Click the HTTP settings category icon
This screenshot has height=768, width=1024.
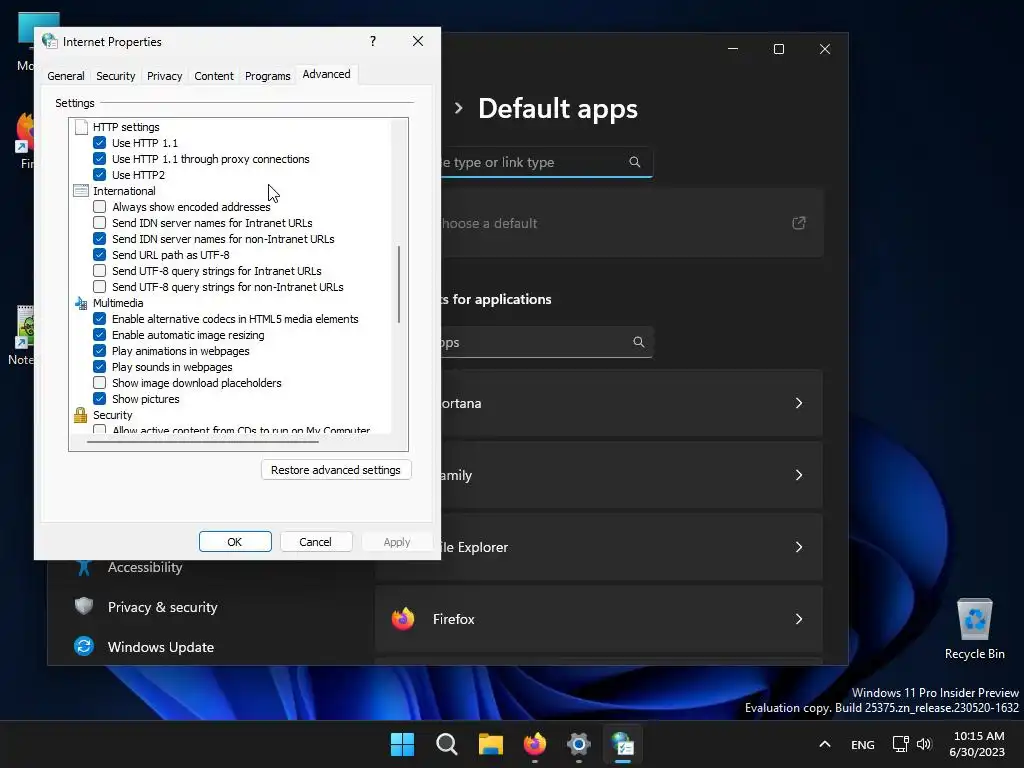(81, 127)
